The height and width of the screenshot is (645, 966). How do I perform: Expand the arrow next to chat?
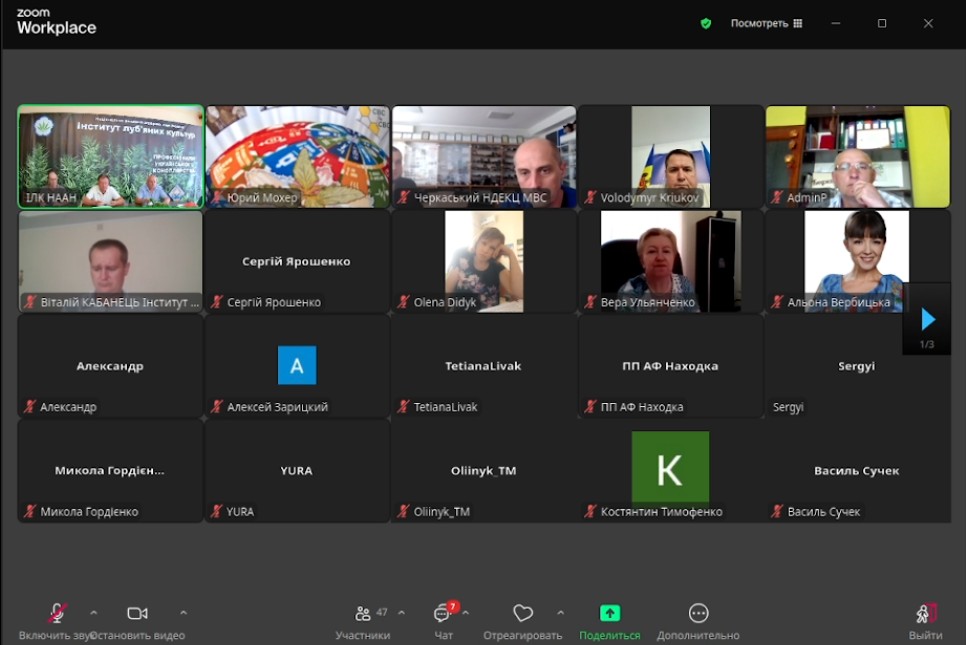tap(466, 613)
